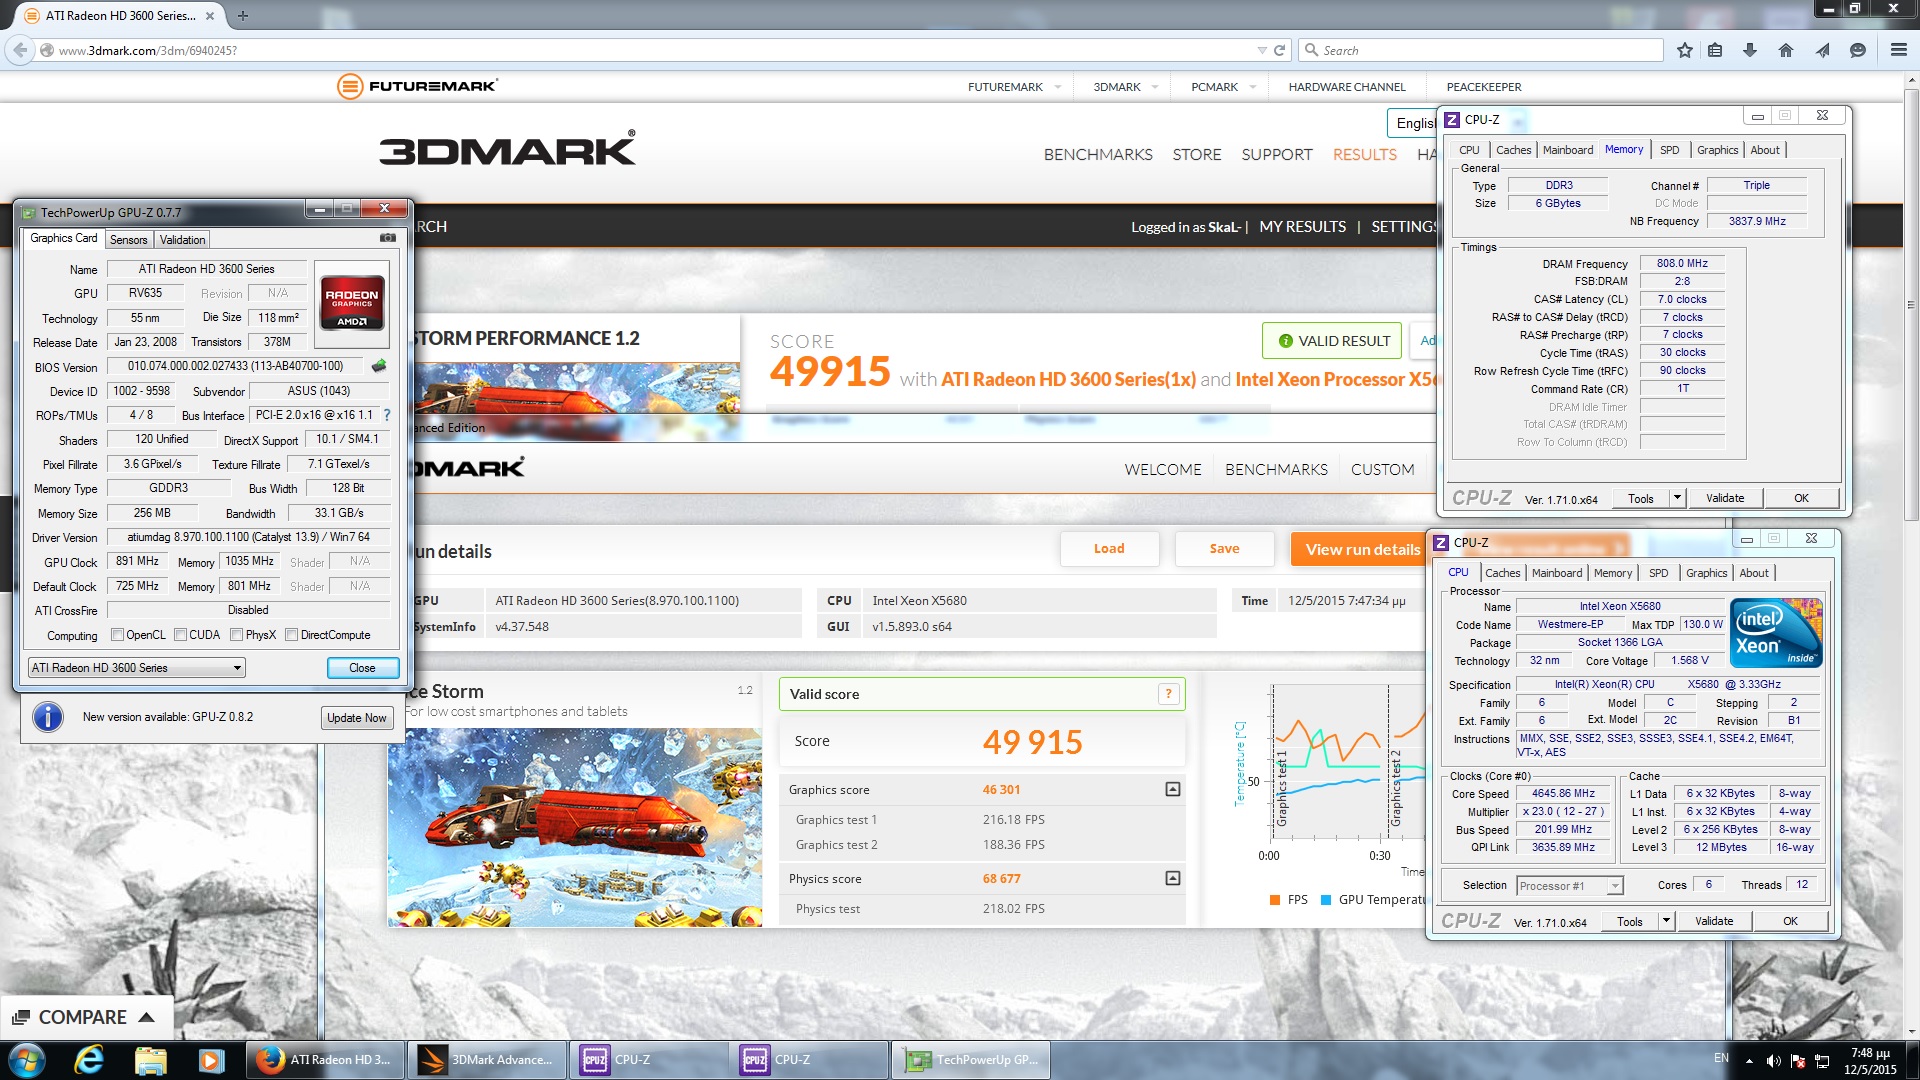Show hidden tray icons arrow
Image resolution: width=1920 pixels, height=1080 pixels.
click(x=1748, y=1061)
